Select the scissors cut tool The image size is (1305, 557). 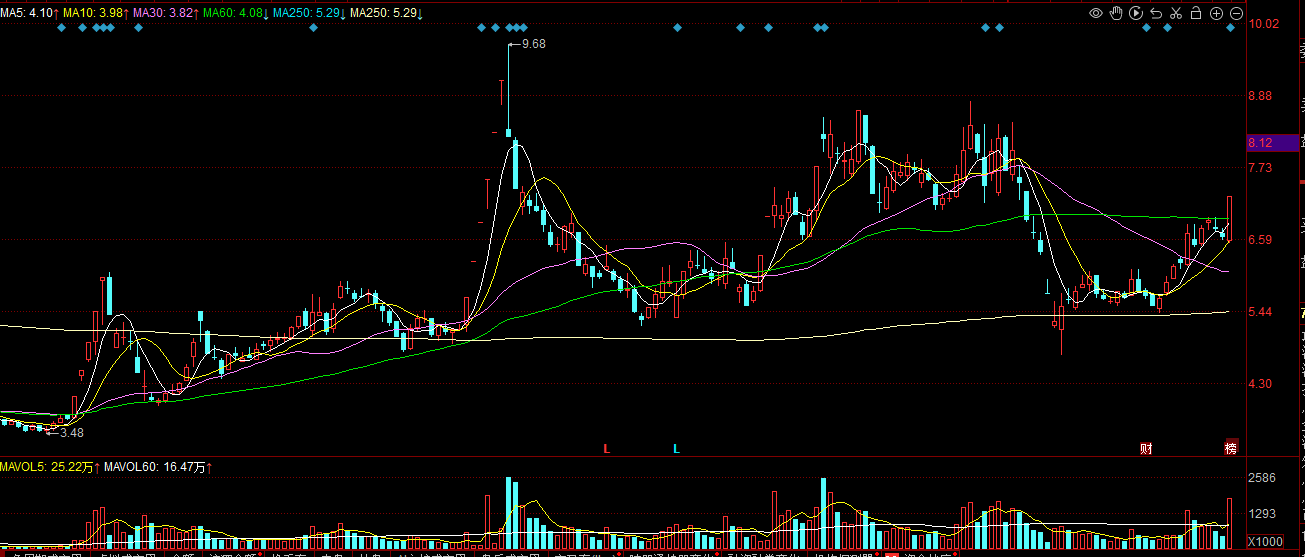pos(1176,13)
